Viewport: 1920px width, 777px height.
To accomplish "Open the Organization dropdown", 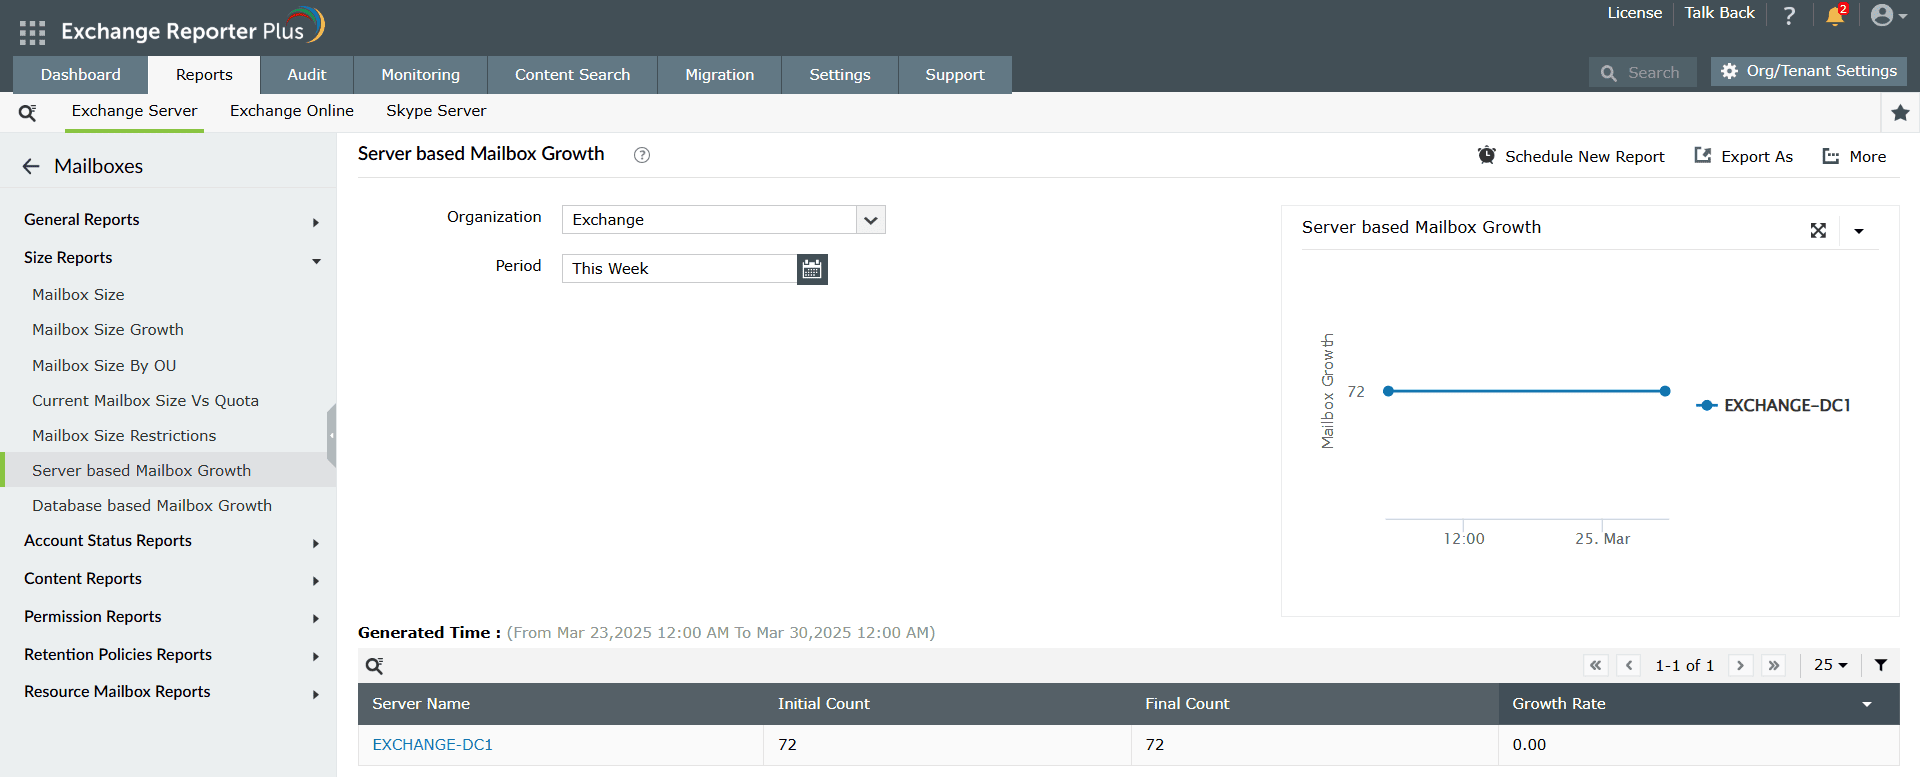I will click(724, 220).
